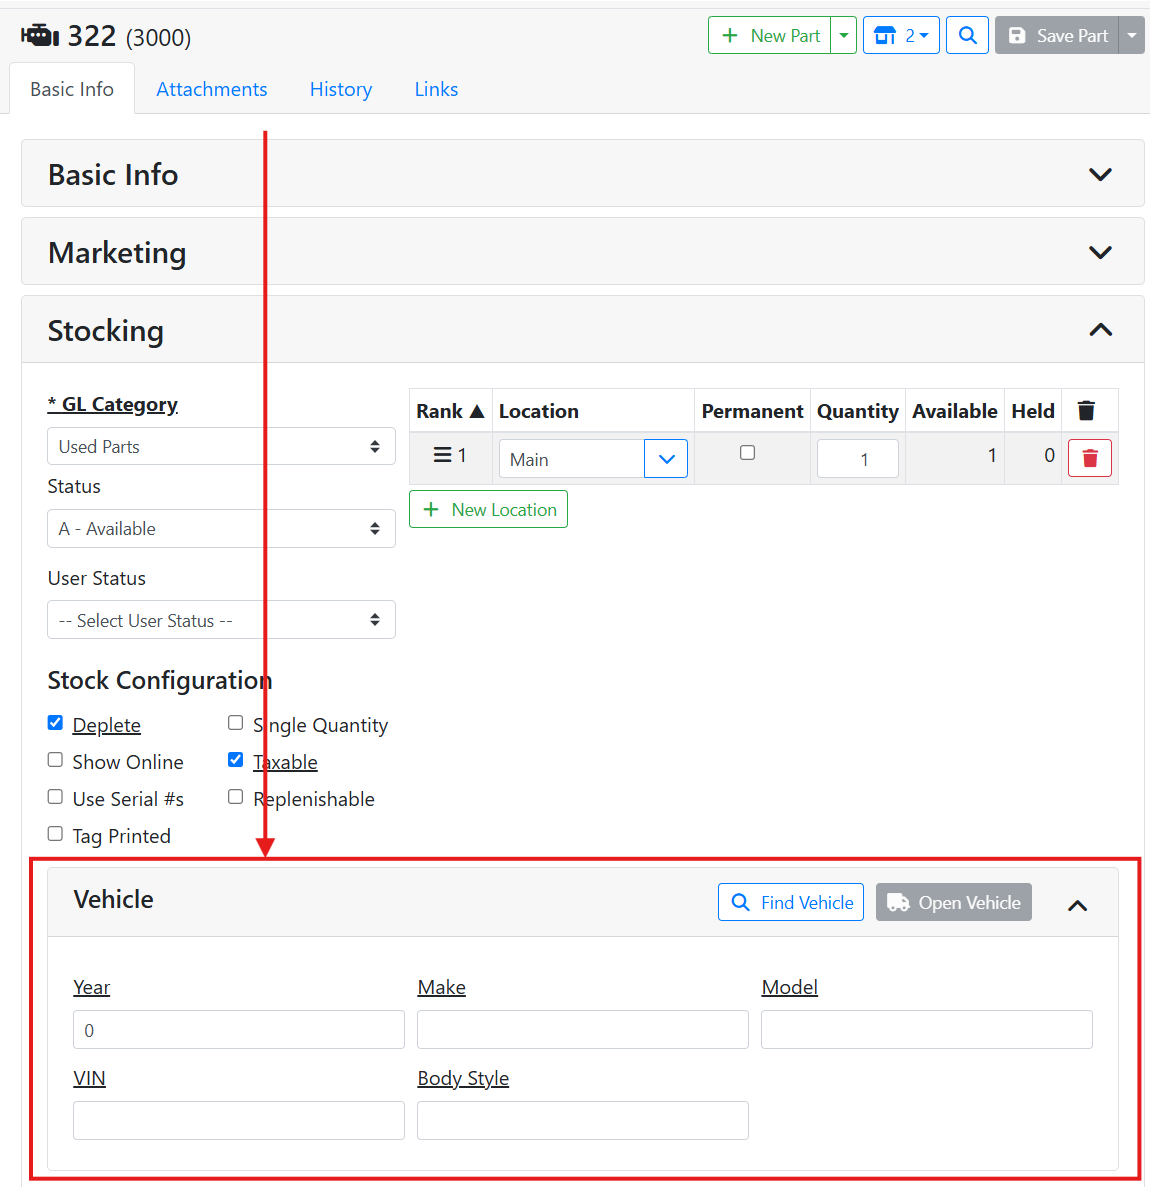Image resolution: width=1150 pixels, height=1187 pixels.
Task: Open Vehicle with the truck button
Action: [953, 902]
